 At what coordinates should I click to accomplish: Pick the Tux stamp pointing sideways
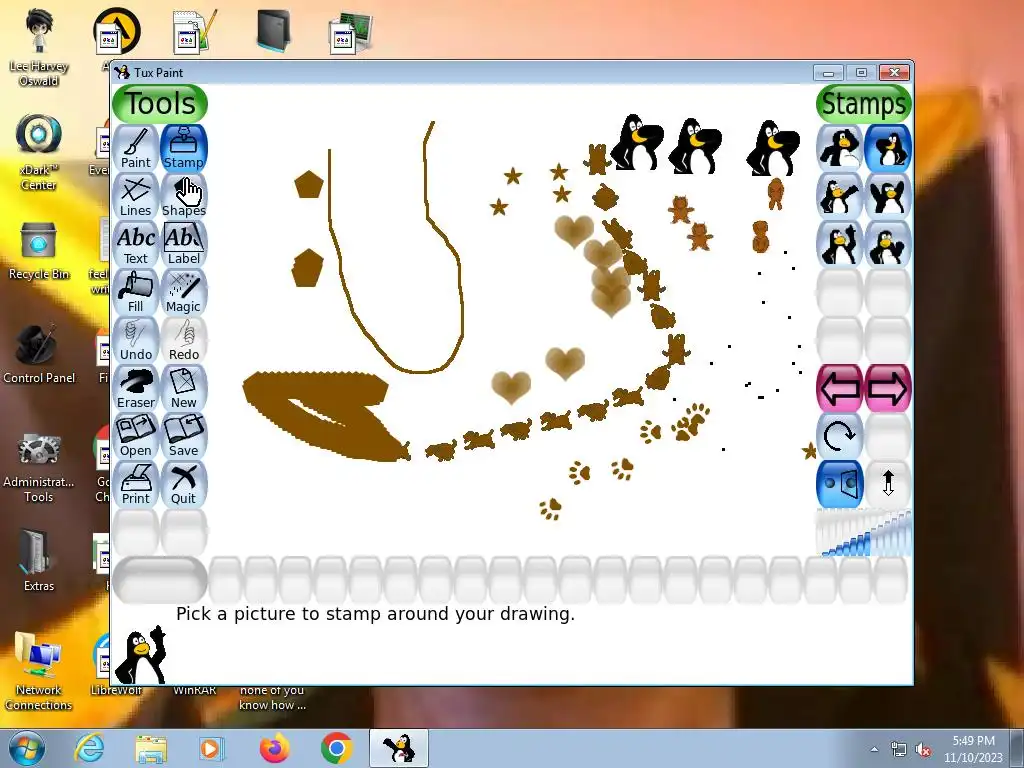pos(840,197)
